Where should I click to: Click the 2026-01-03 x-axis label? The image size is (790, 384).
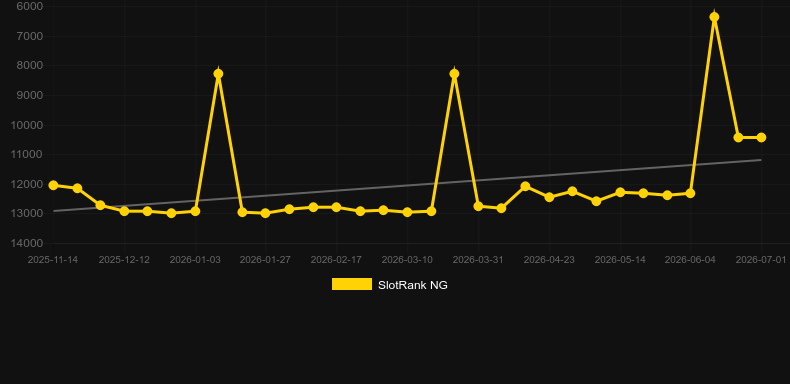click(x=195, y=260)
